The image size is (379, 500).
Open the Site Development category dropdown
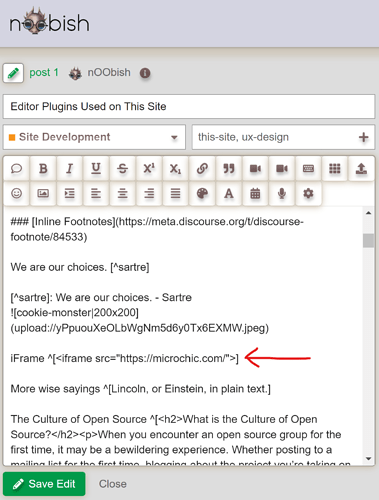coord(94,137)
